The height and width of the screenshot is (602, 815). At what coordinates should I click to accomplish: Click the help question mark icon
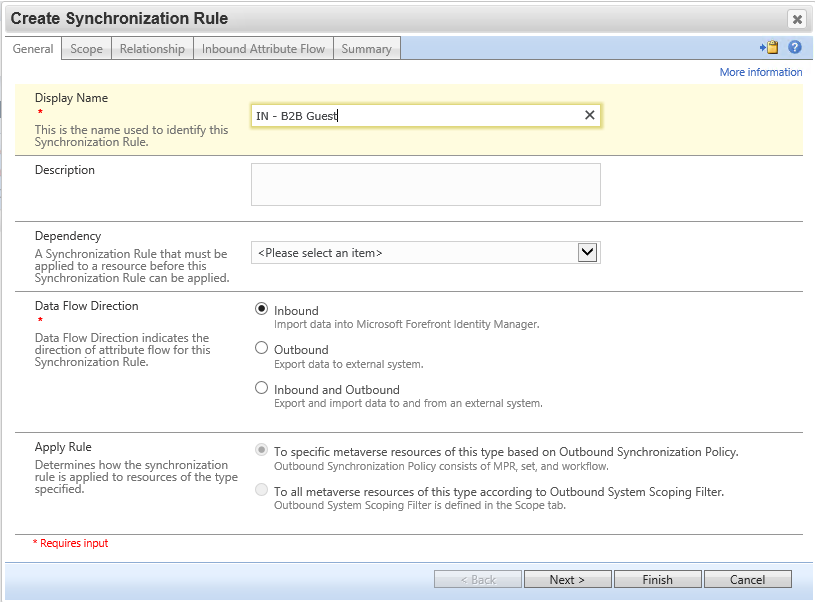[x=795, y=47]
